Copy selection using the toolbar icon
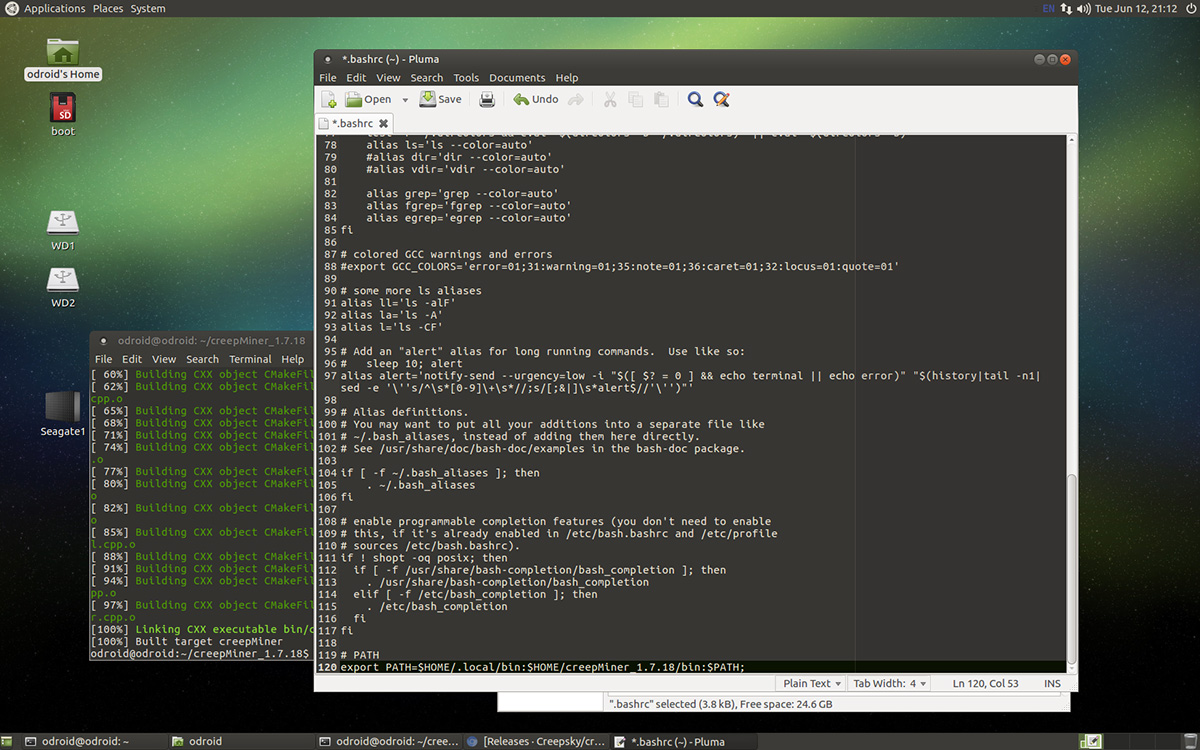The height and width of the screenshot is (750, 1200). pos(635,99)
